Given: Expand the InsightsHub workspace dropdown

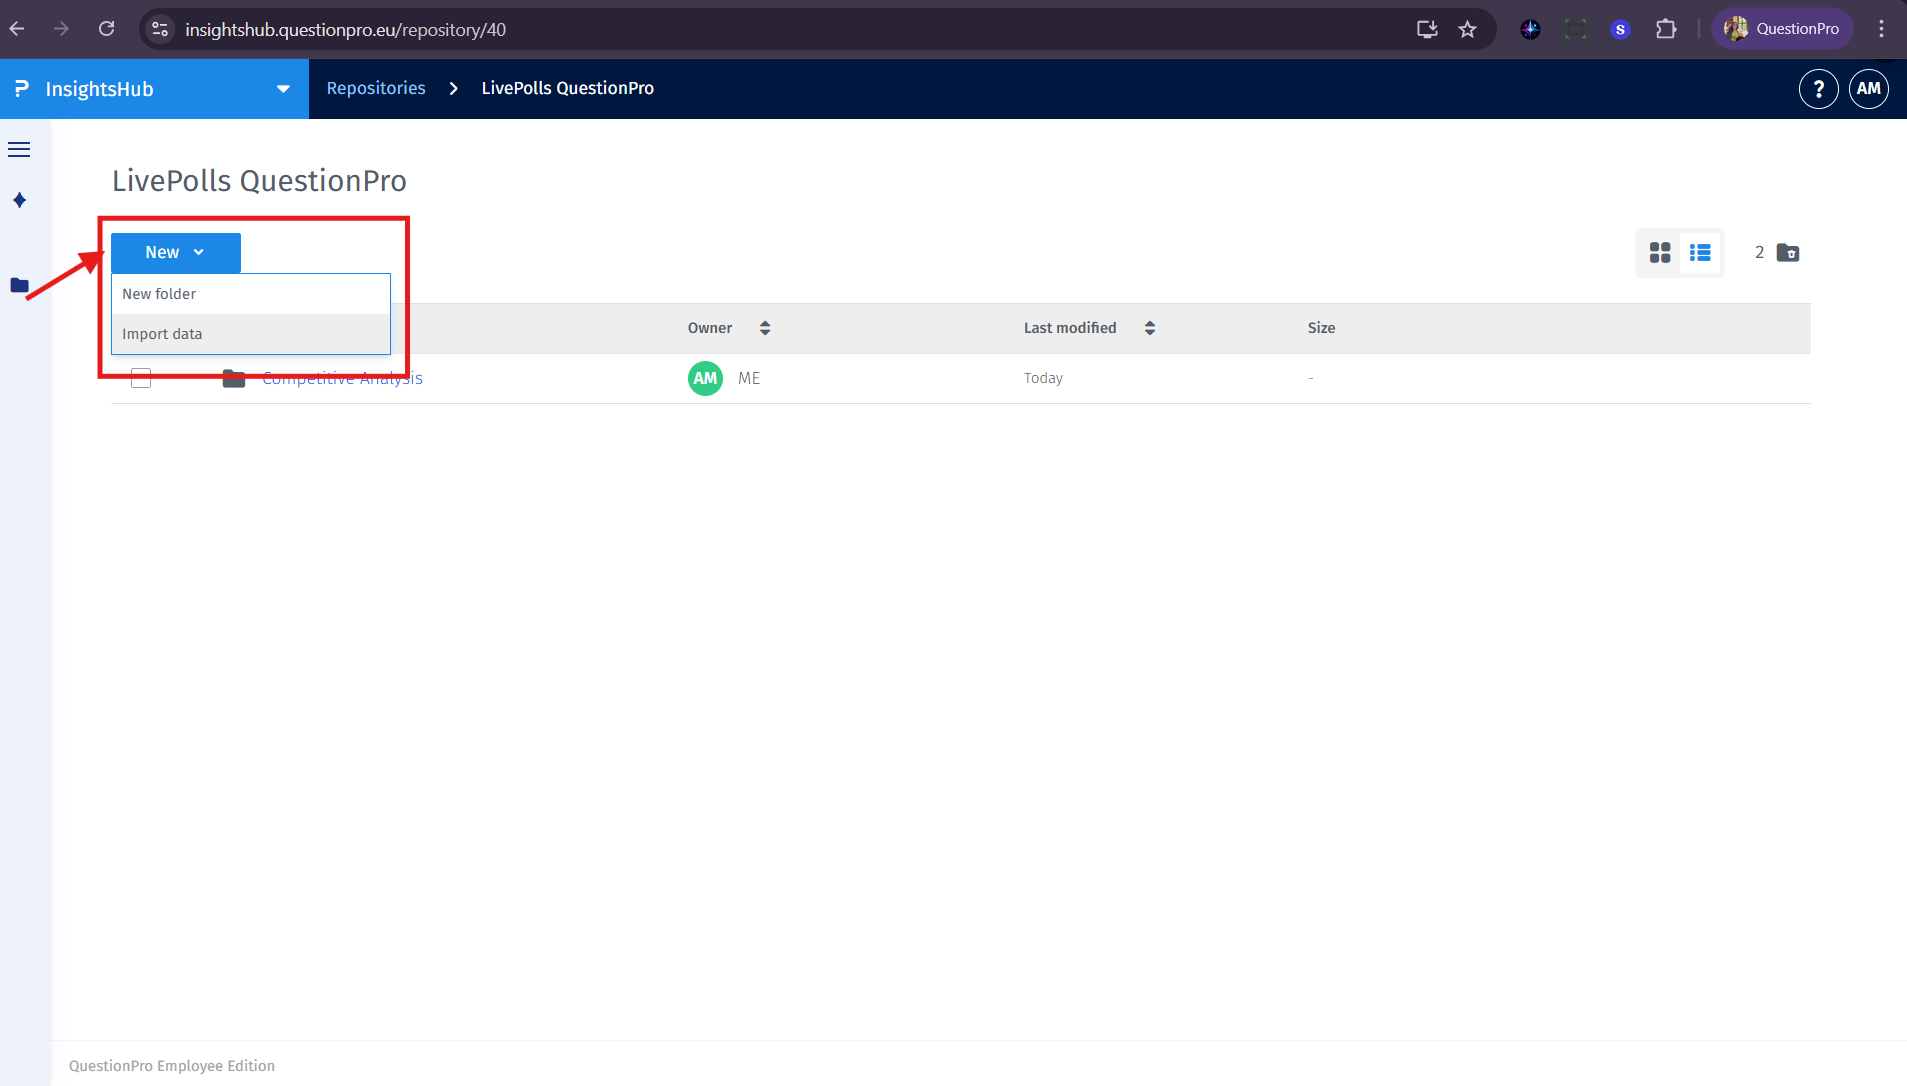Looking at the screenshot, I should pyautogui.click(x=283, y=88).
